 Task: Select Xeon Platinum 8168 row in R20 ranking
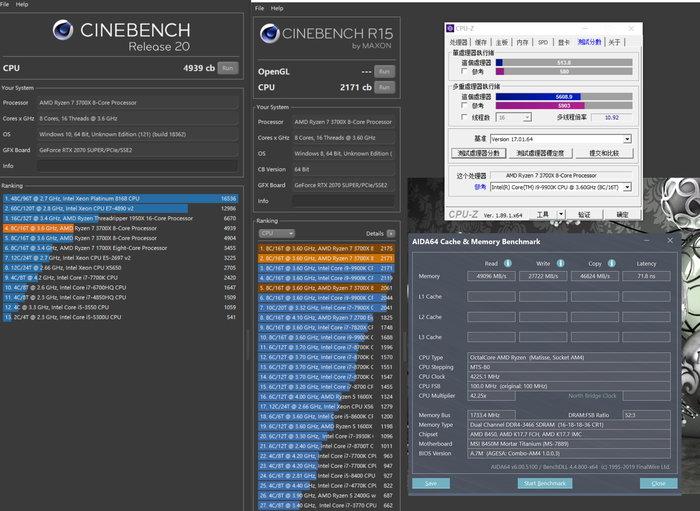point(120,199)
